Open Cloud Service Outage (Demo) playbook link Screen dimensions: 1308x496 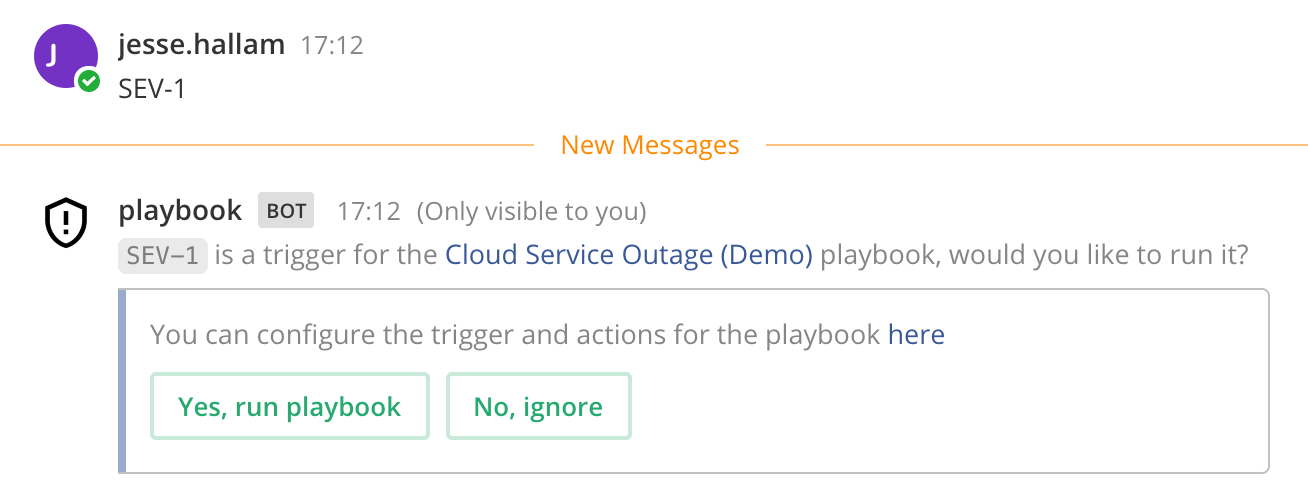click(x=629, y=255)
